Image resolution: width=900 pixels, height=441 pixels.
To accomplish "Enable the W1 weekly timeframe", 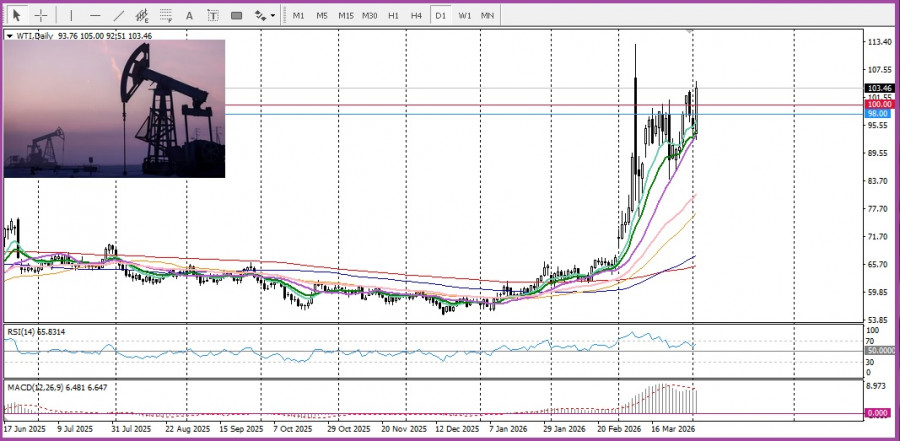I will [464, 16].
